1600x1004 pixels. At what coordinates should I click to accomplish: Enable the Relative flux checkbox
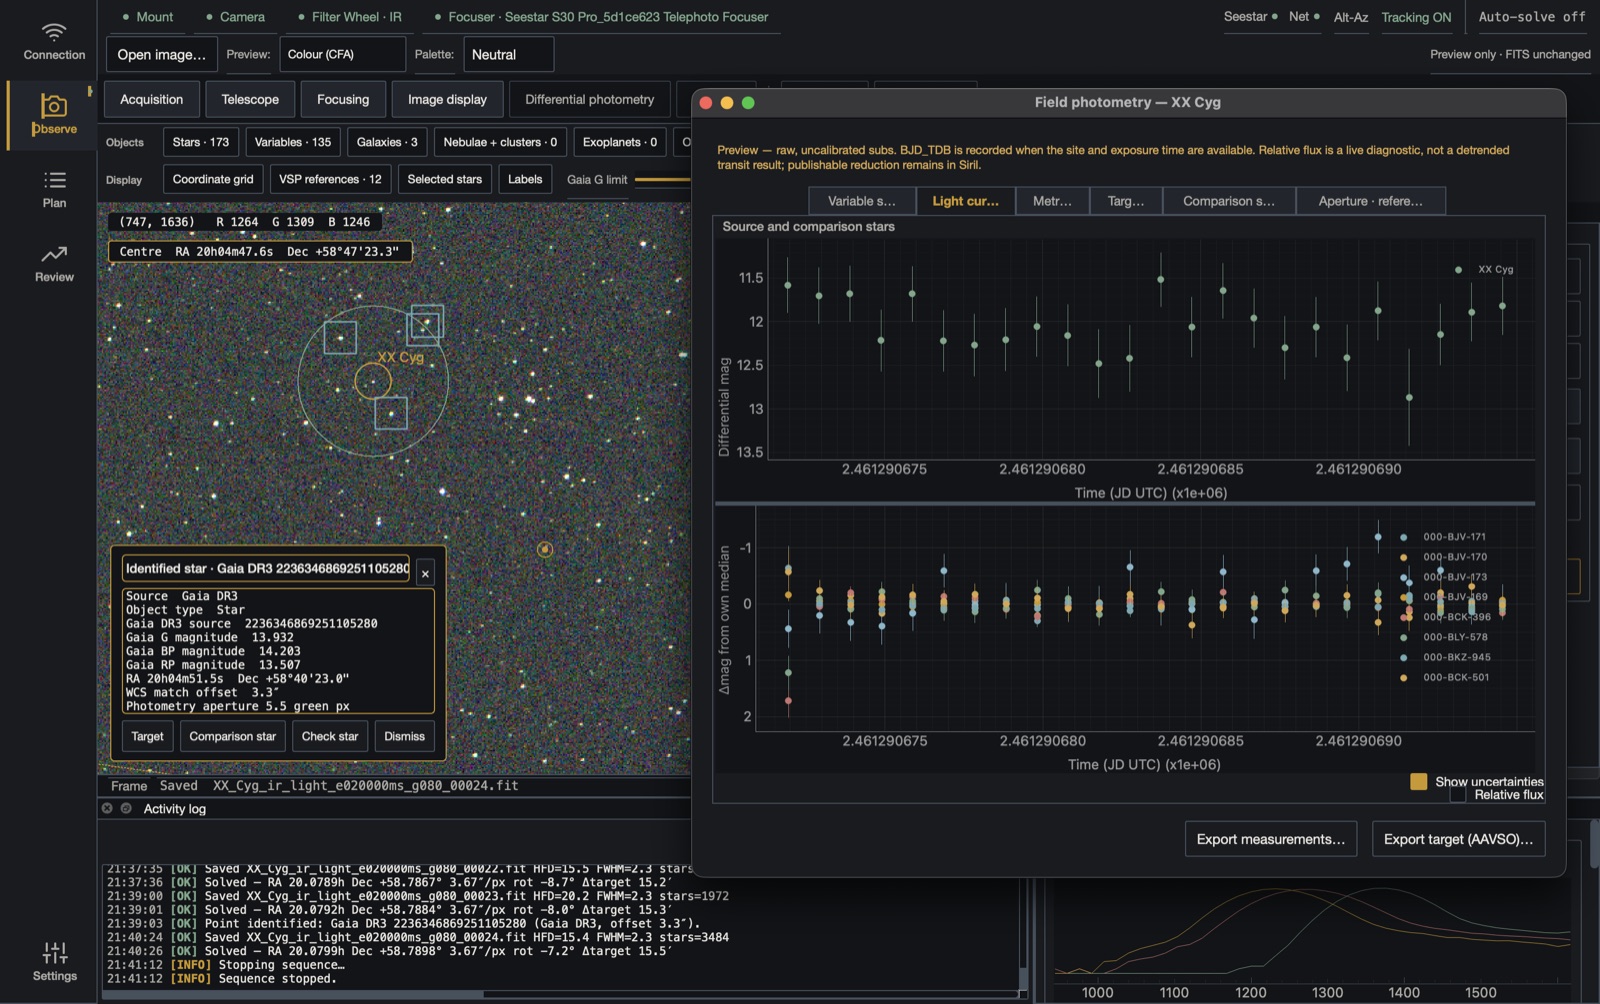coord(1458,795)
